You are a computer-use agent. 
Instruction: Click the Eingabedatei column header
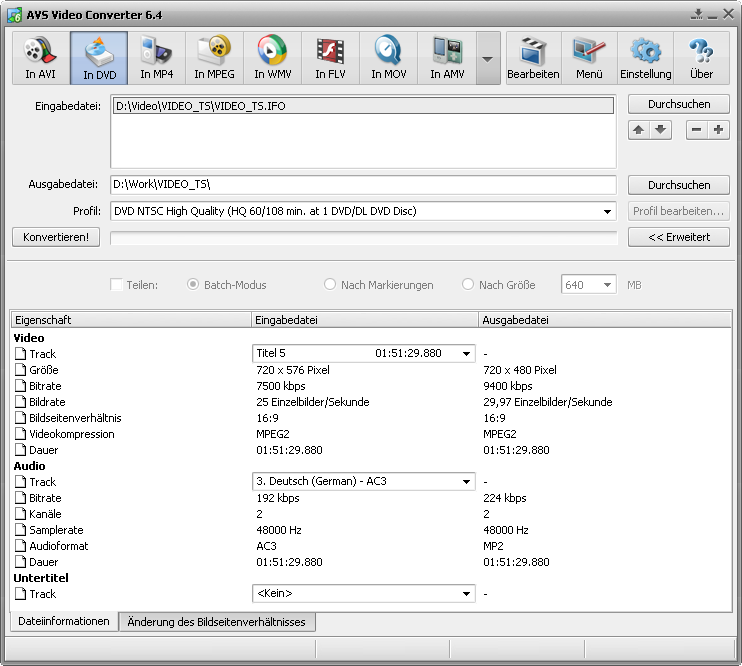(365, 320)
